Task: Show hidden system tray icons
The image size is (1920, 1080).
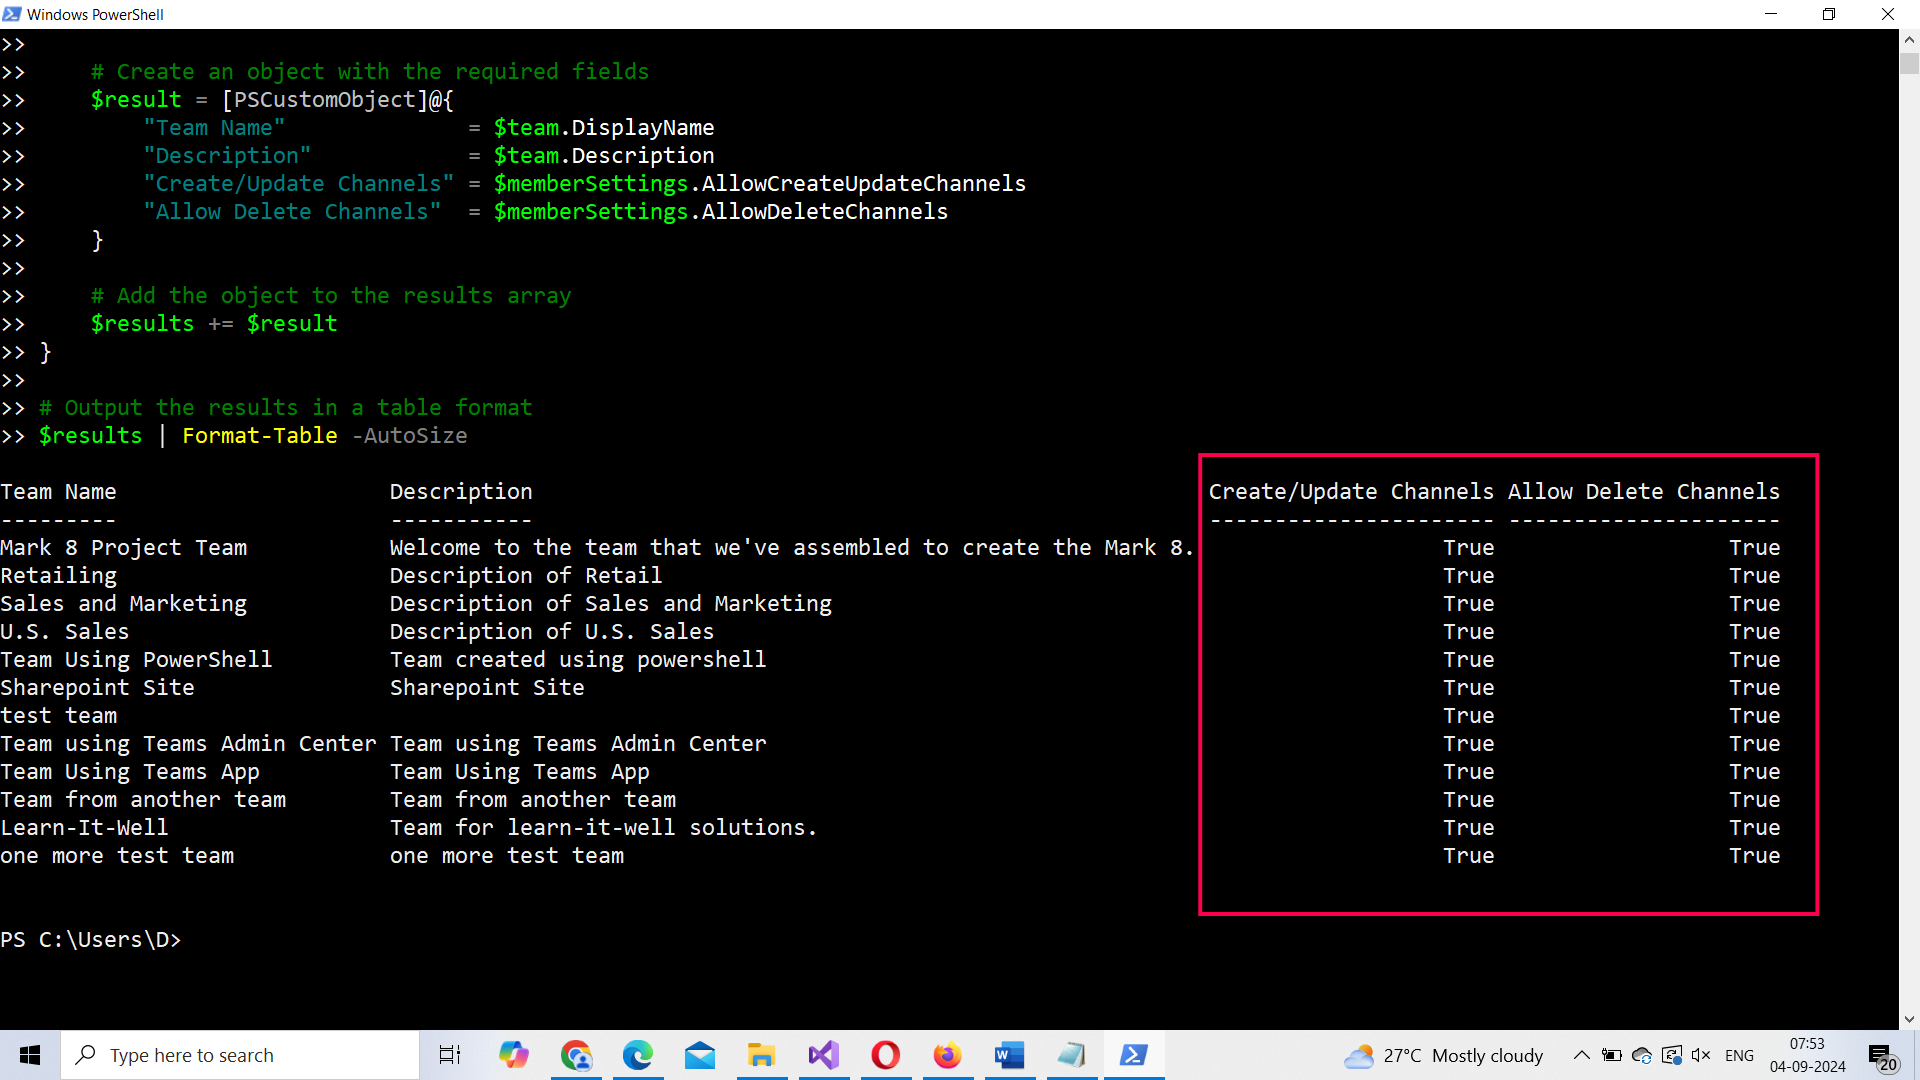Action: pos(1581,1055)
